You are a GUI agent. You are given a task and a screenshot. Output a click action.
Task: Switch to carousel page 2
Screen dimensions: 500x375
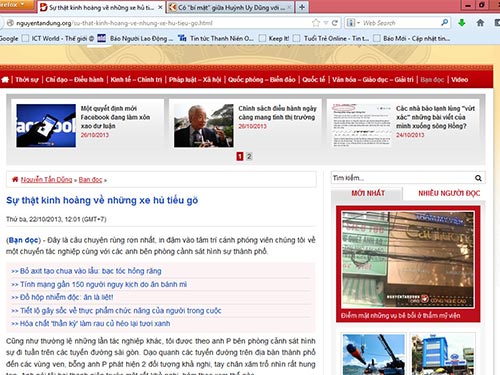tap(249, 156)
